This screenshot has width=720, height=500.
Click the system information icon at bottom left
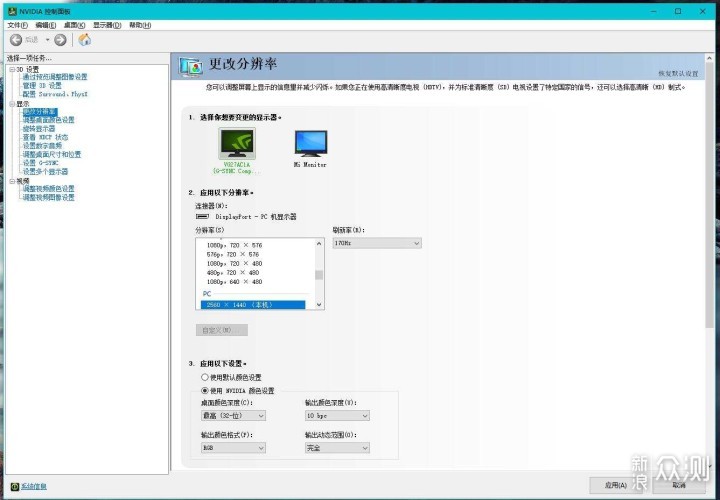15,486
